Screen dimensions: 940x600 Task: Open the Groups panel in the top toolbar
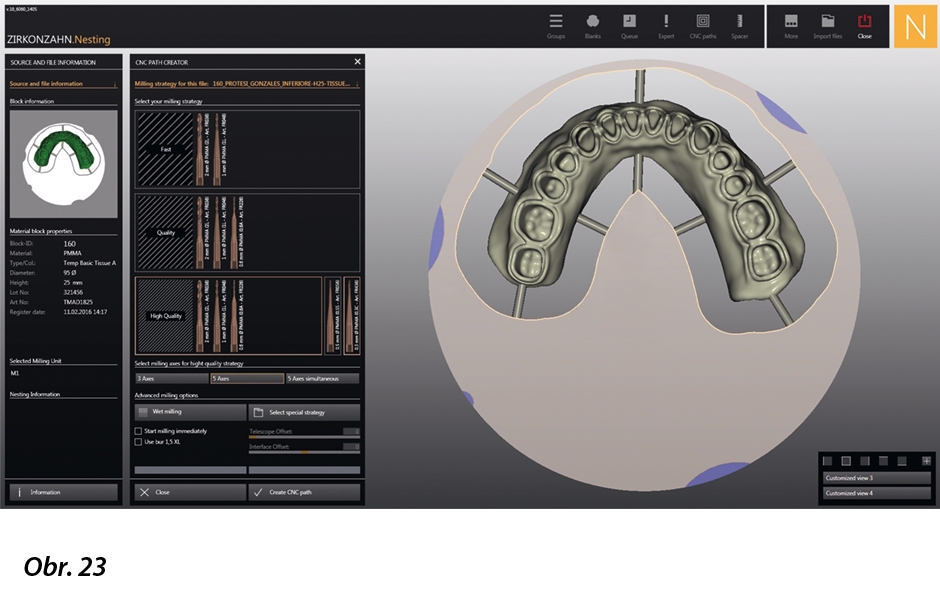(556, 26)
